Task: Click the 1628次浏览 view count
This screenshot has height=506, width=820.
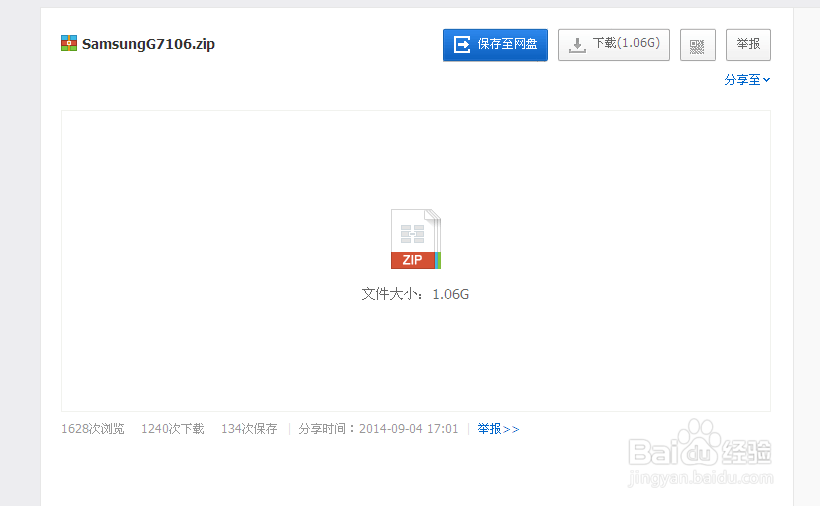Action: pyautogui.click(x=93, y=429)
